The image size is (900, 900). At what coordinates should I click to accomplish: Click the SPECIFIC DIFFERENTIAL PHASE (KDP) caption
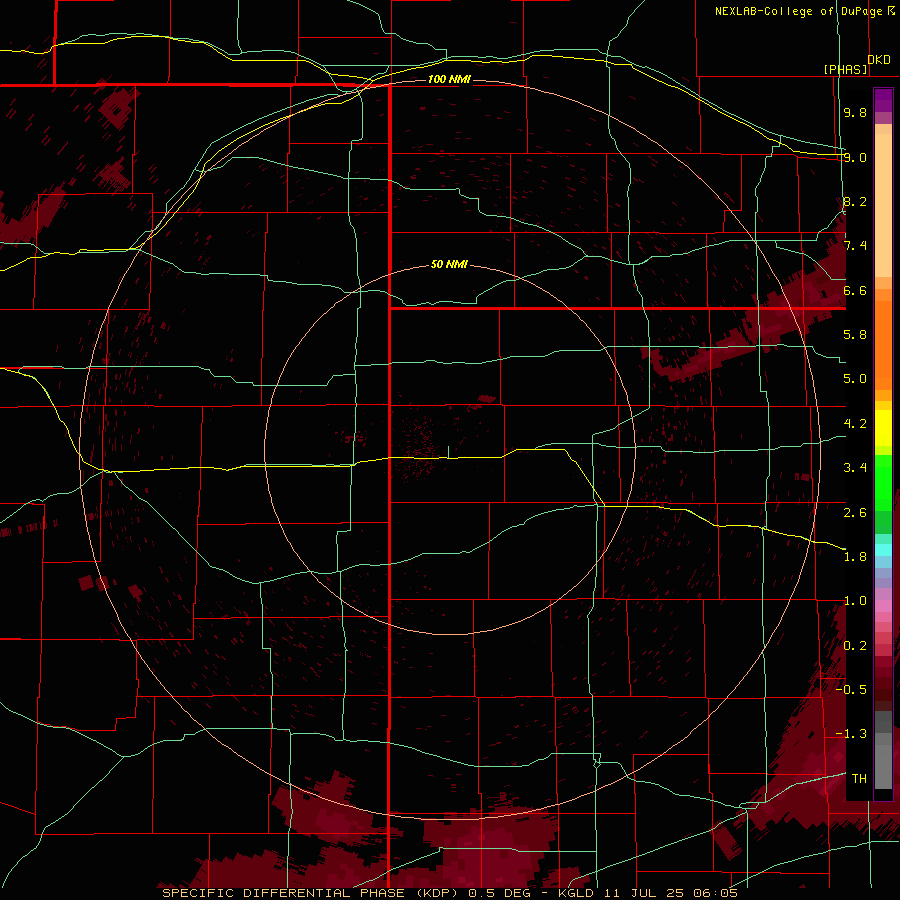pyautogui.click(x=312, y=893)
